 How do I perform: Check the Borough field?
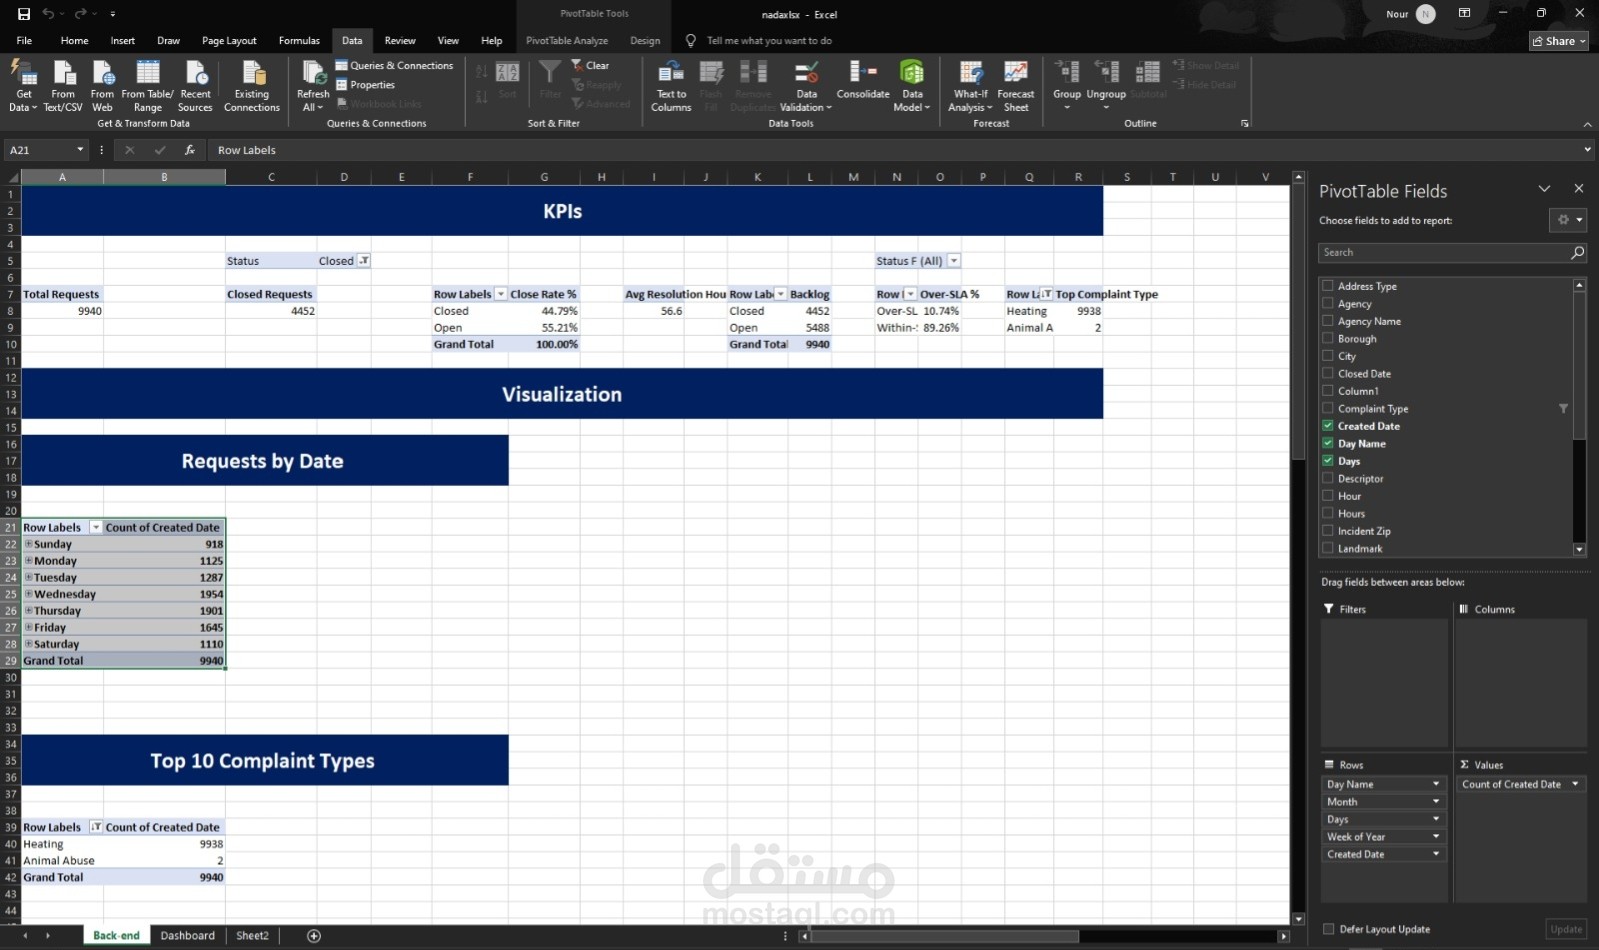click(x=1328, y=339)
